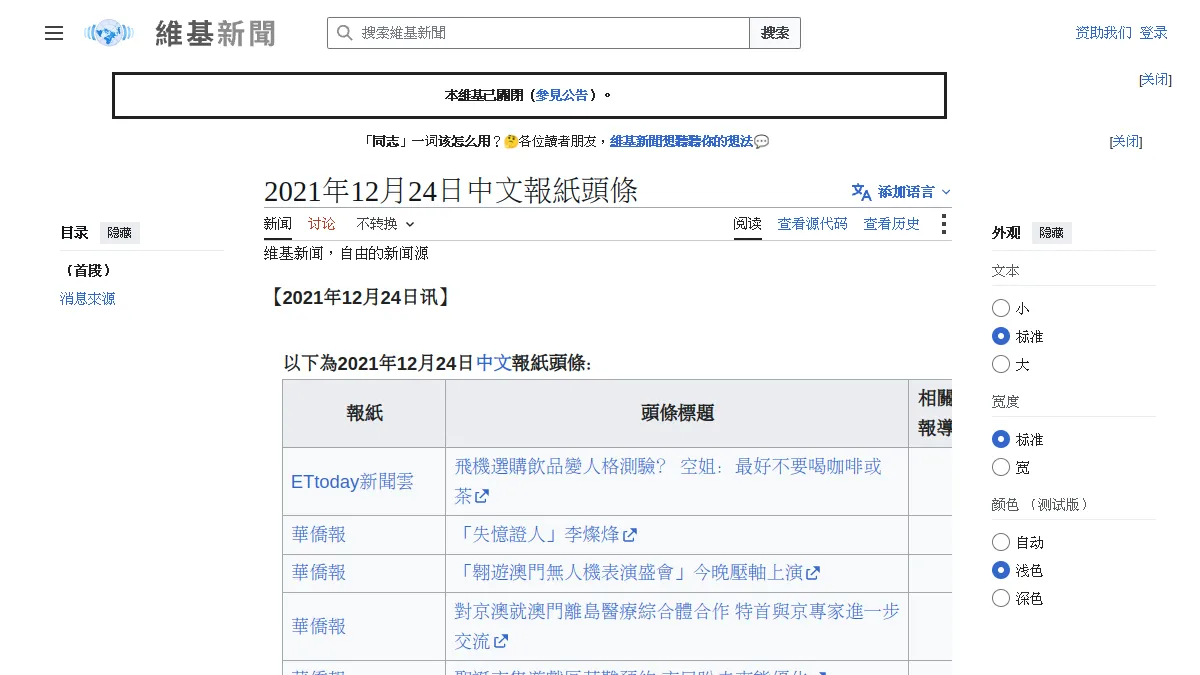Close the 同志 survey notice via 关闭
Image resolution: width=1200 pixels, height=675 pixels.
[x=1126, y=141]
